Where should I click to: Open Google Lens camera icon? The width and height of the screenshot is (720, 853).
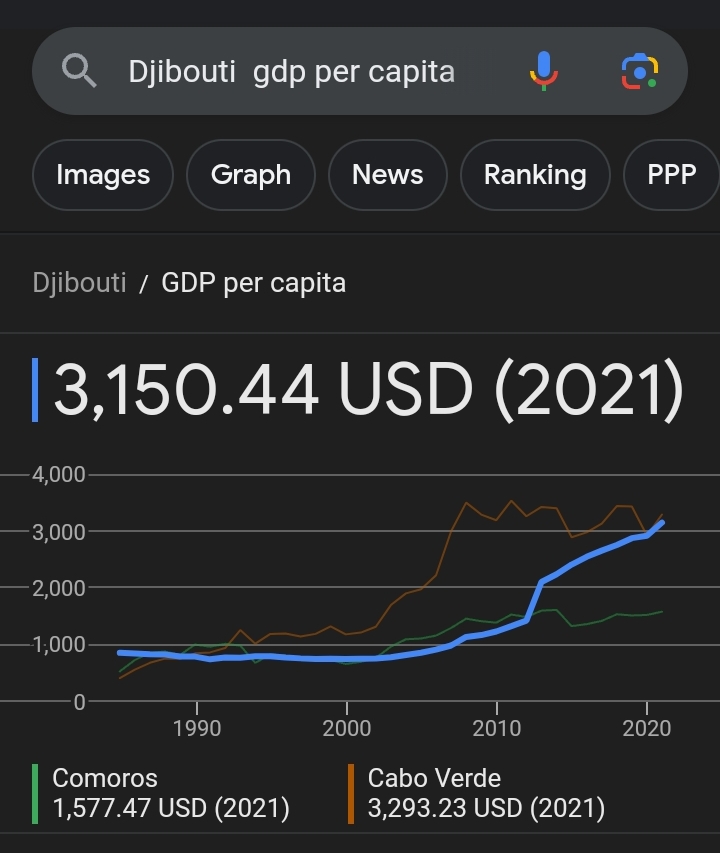[x=640, y=71]
